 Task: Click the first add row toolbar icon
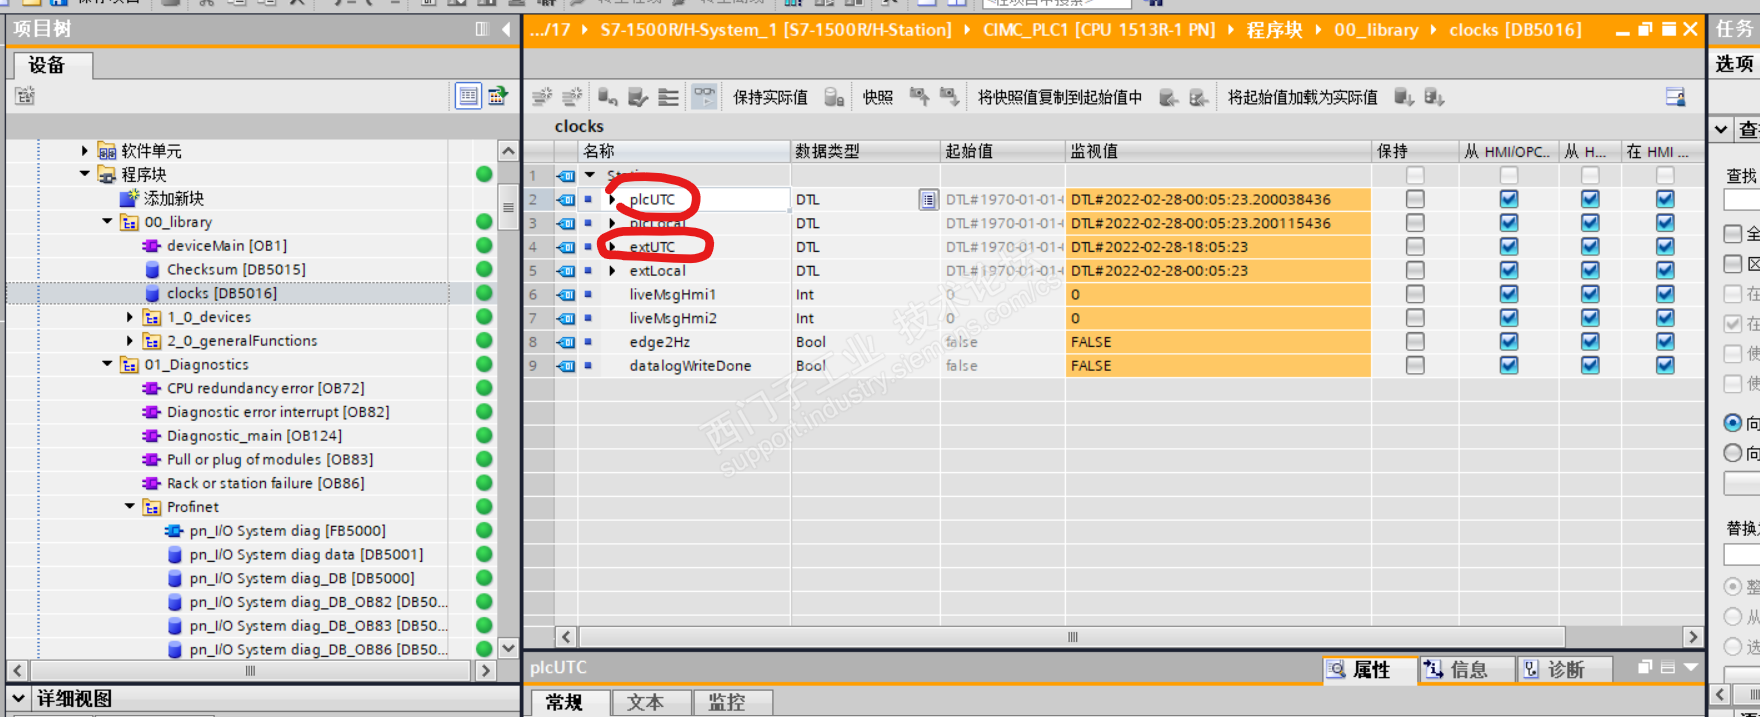click(x=542, y=97)
